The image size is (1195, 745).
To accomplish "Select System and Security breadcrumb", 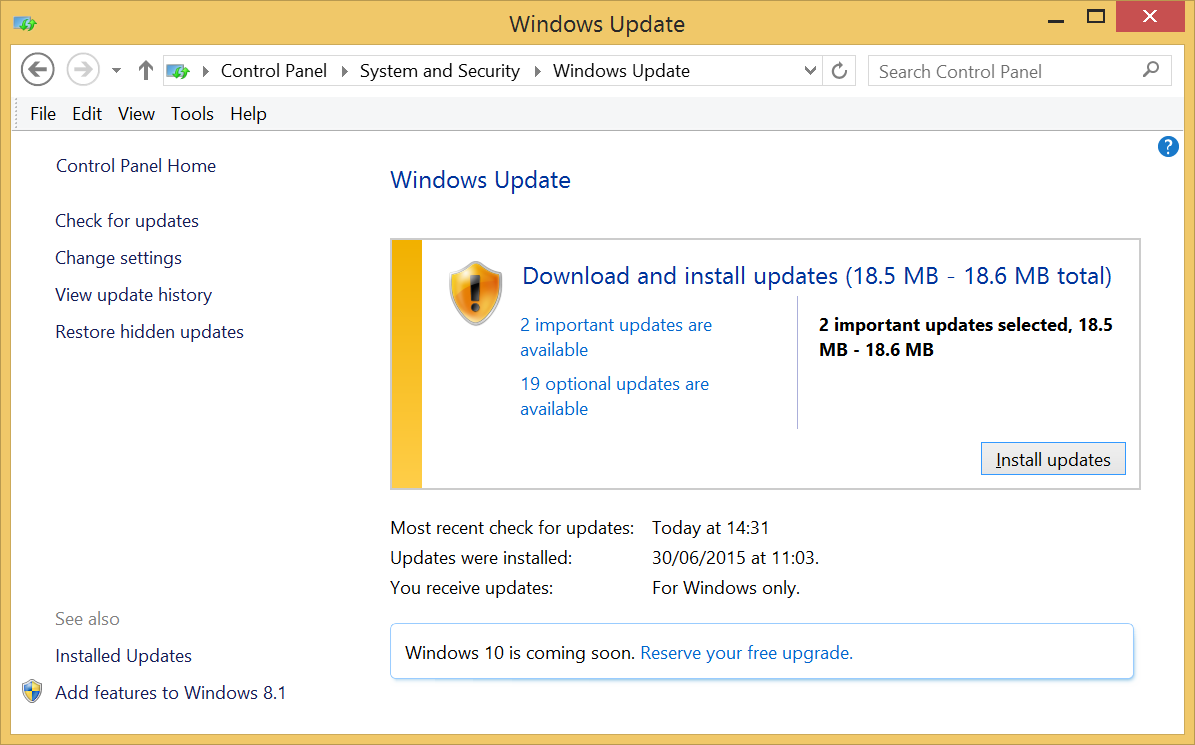I will click(440, 71).
